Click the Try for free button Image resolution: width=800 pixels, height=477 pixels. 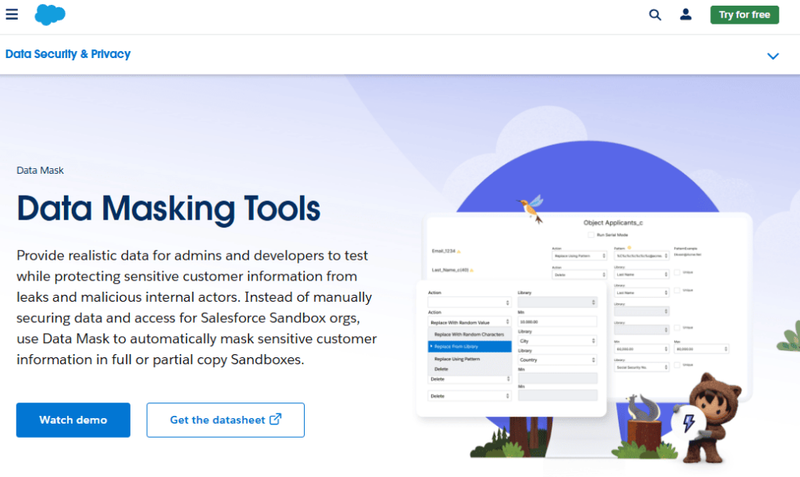[744, 15]
